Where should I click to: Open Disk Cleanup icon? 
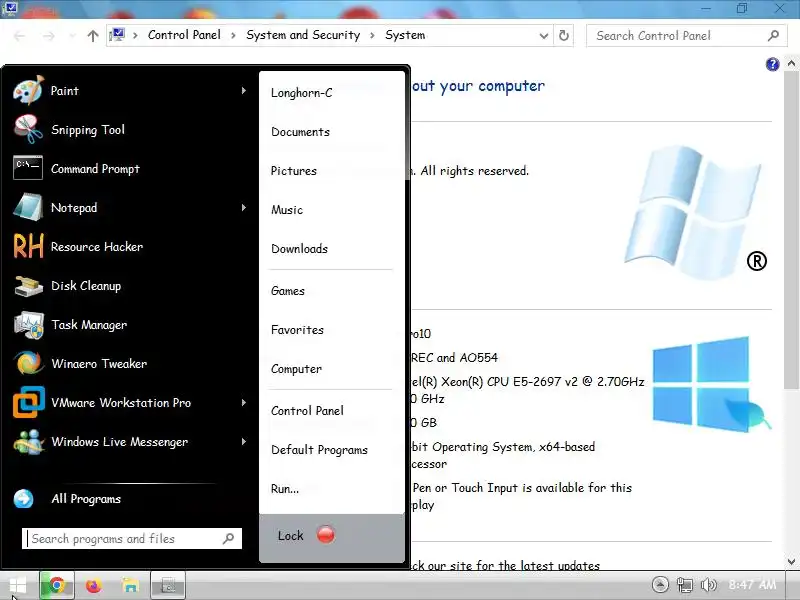(28, 286)
